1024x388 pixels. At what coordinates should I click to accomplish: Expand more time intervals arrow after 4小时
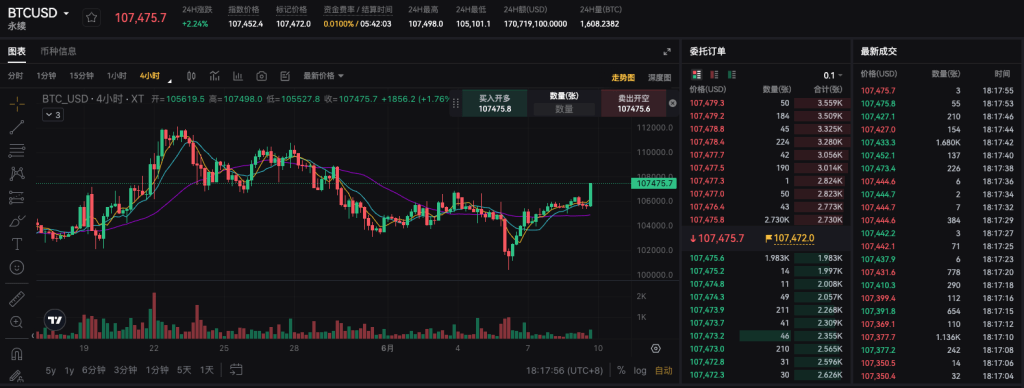(170, 81)
